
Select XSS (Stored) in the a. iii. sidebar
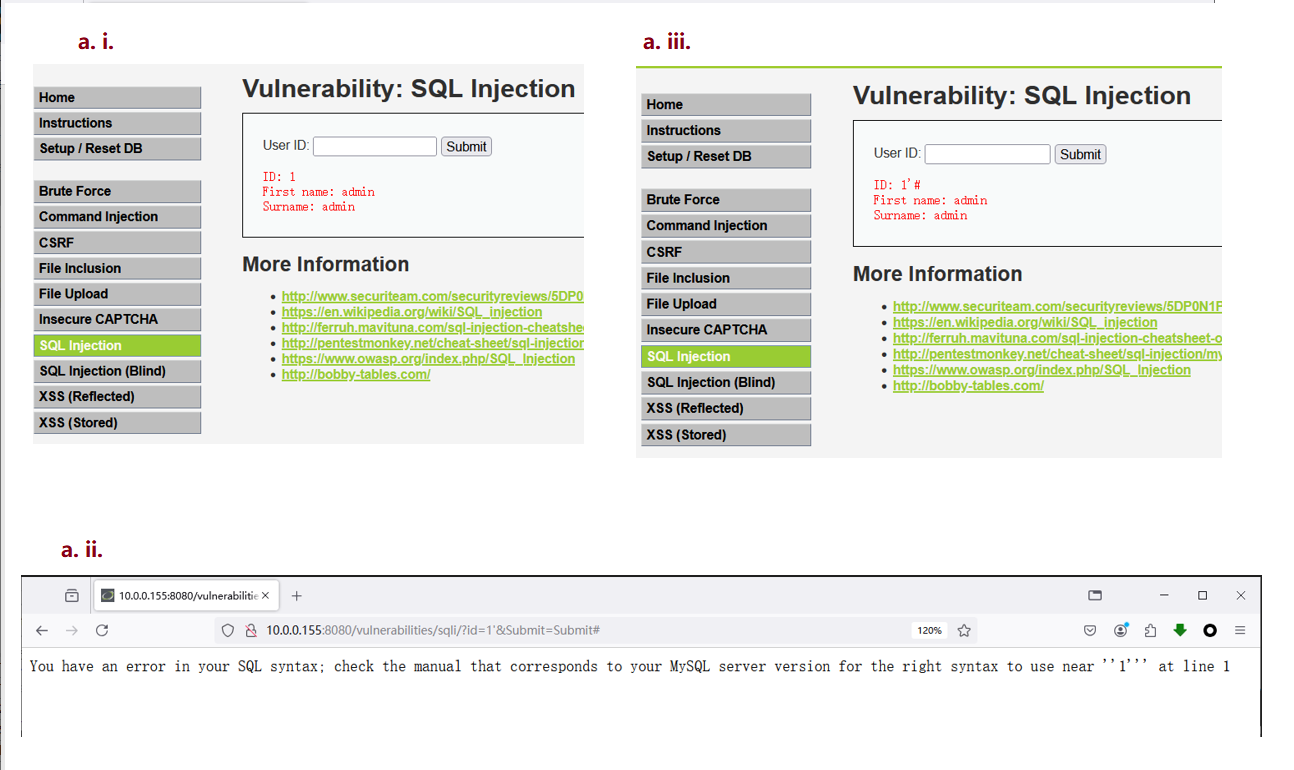coord(726,435)
